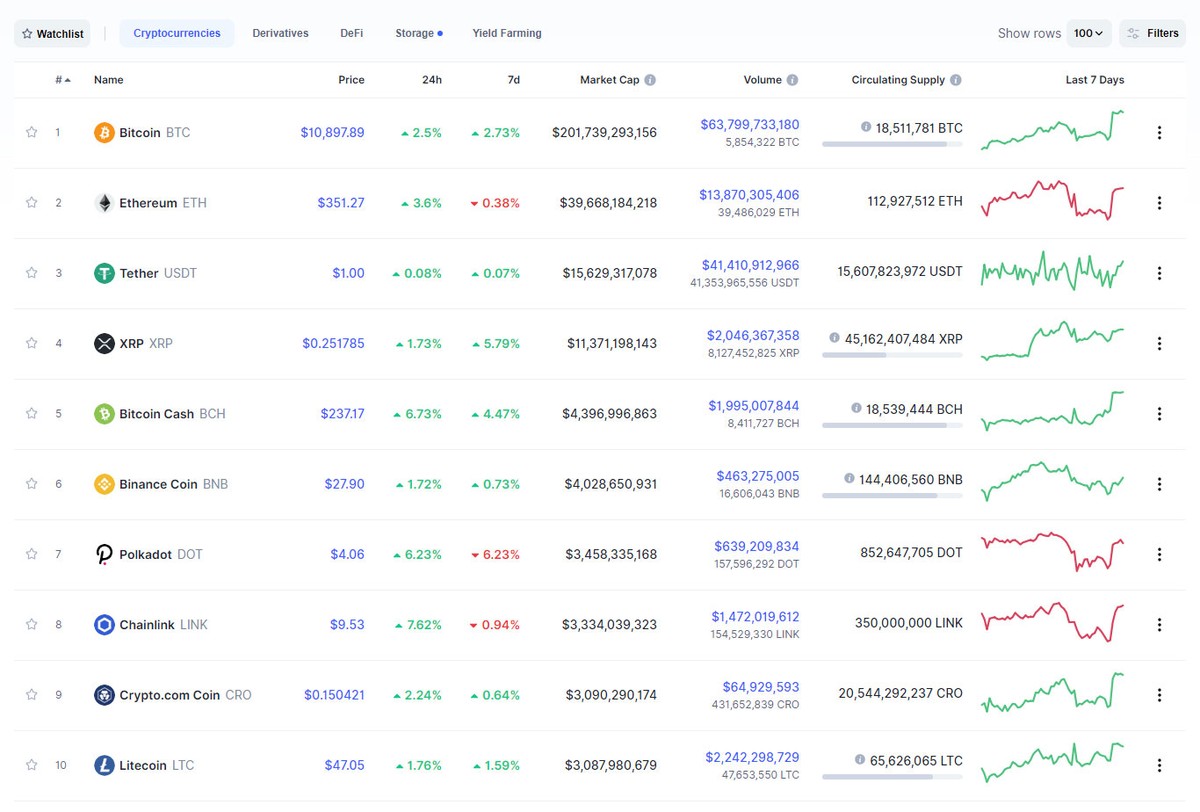This screenshot has width=1200, height=812.
Task: Click the Bitcoin BTC coin logo
Action: (104, 132)
